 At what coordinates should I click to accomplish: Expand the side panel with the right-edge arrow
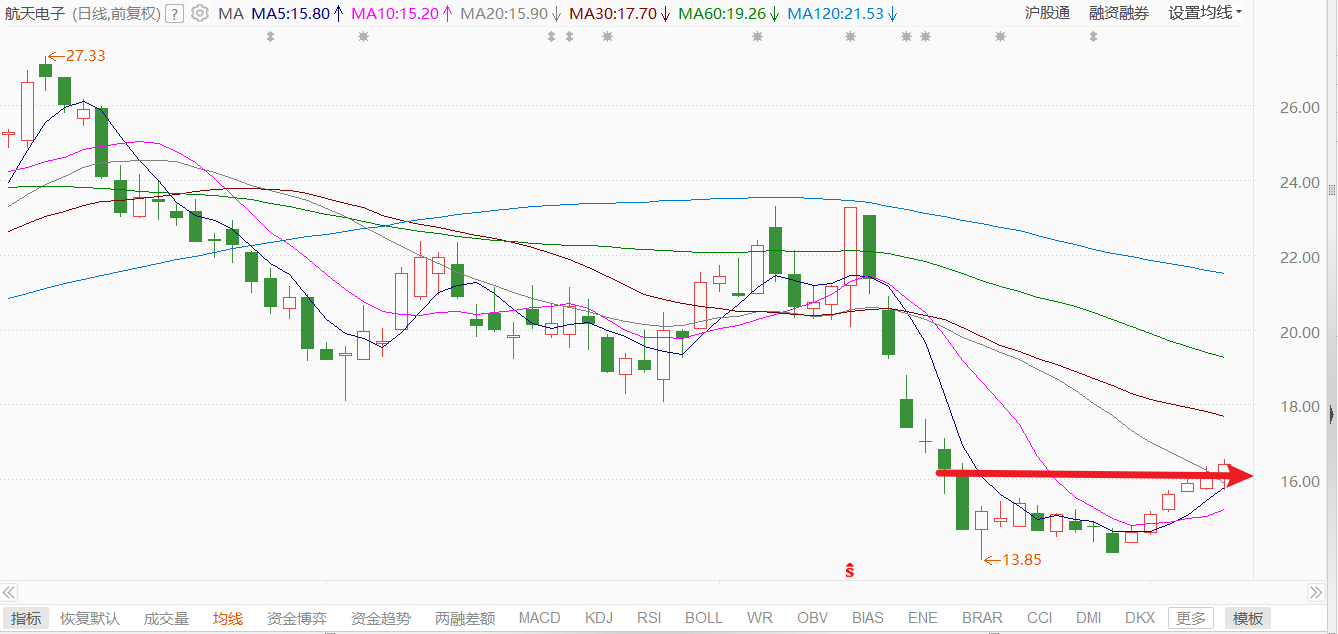(x=1331, y=413)
